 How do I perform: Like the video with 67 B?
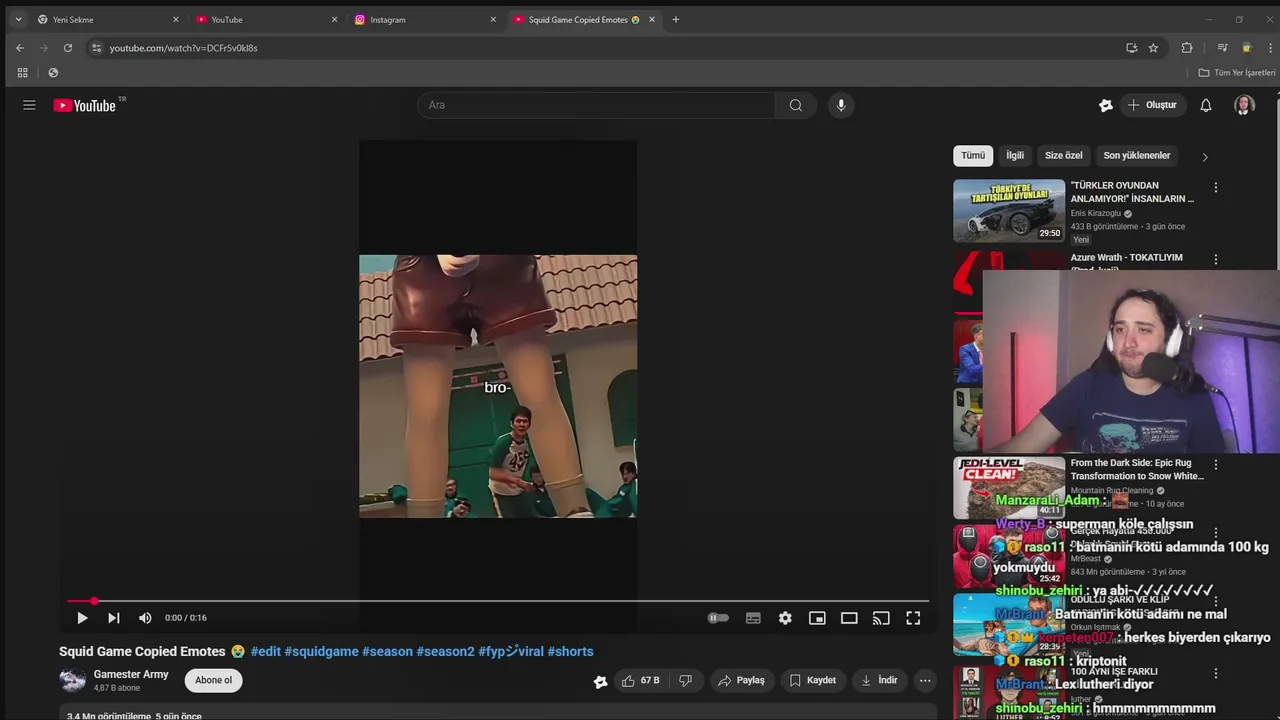click(640, 680)
